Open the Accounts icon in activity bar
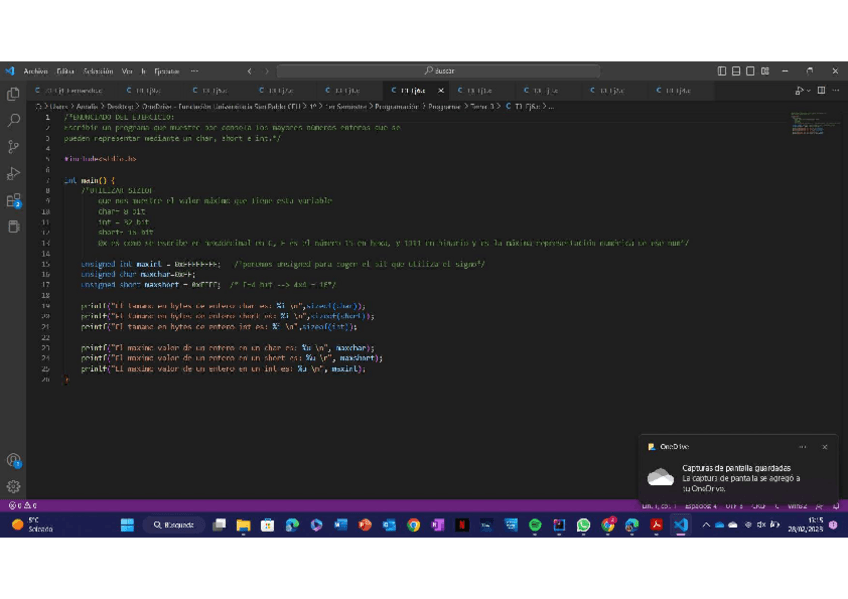This screenshot has width=848, height=599. point(13,461)
